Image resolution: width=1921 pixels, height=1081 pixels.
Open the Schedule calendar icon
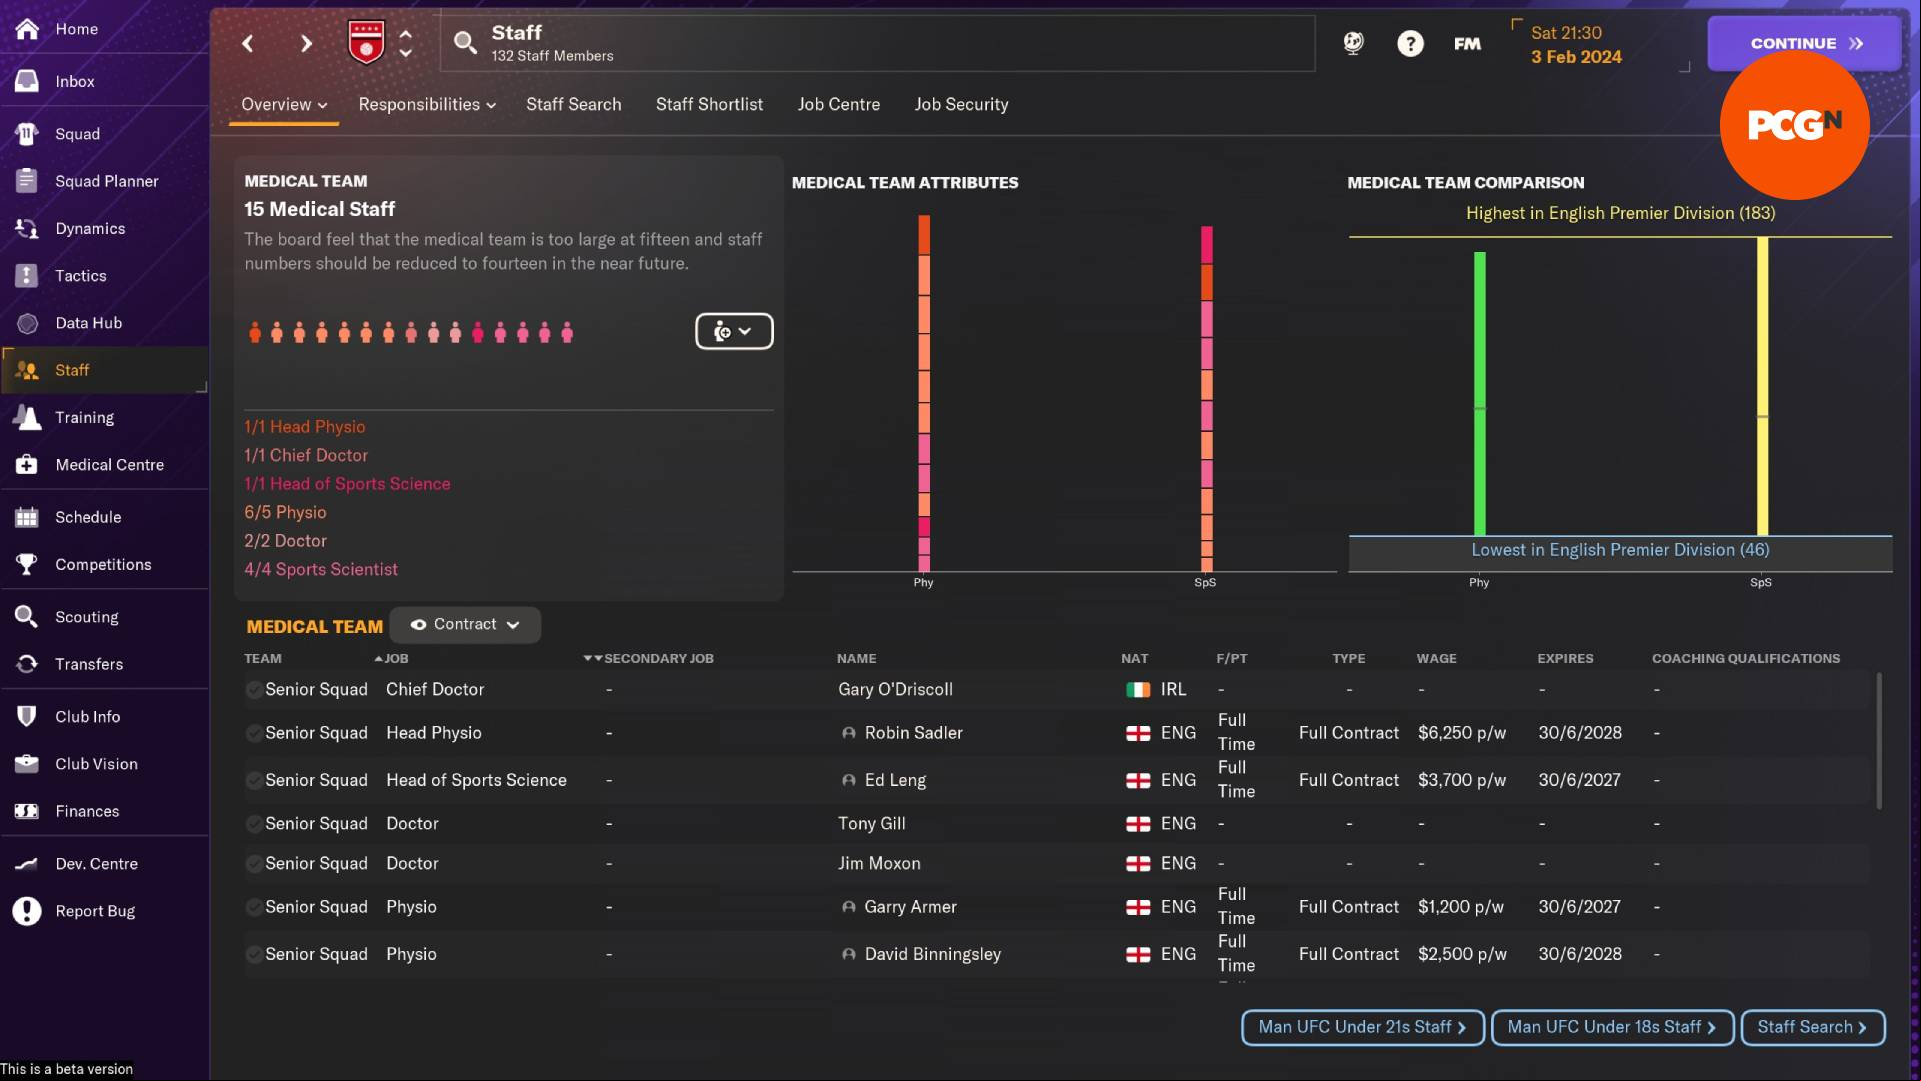click(27, 517)
